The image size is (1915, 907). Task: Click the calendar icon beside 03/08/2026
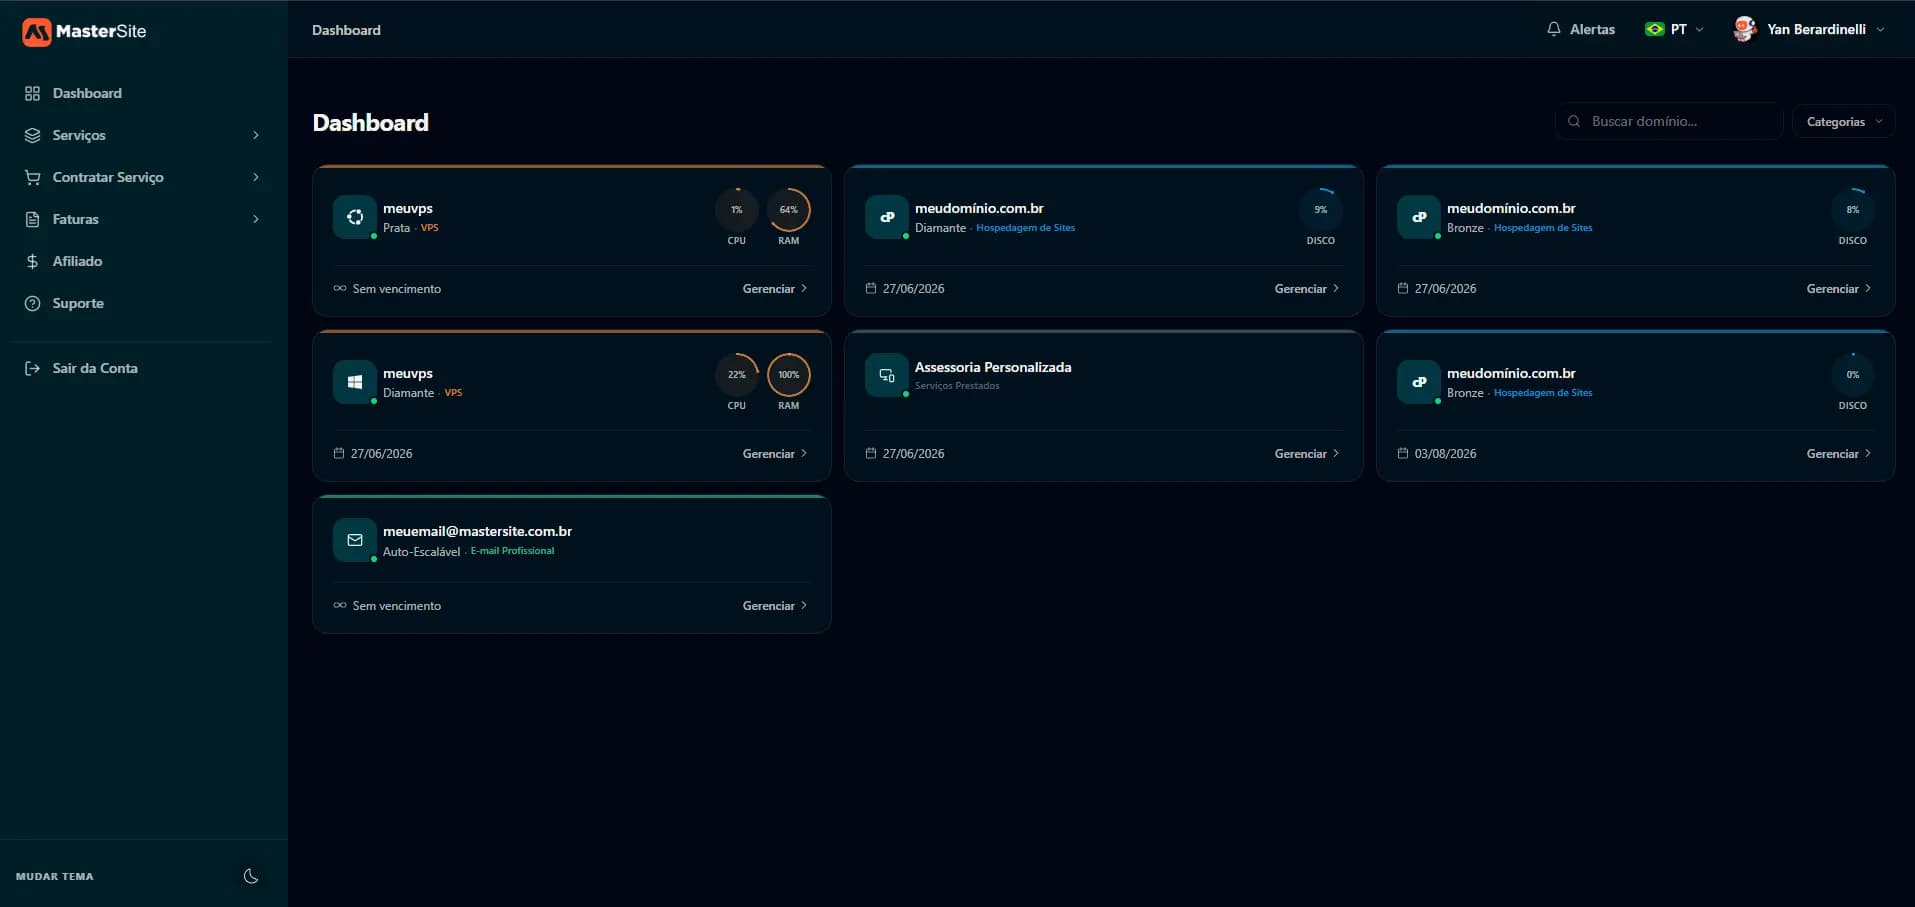pos(1403,453)
